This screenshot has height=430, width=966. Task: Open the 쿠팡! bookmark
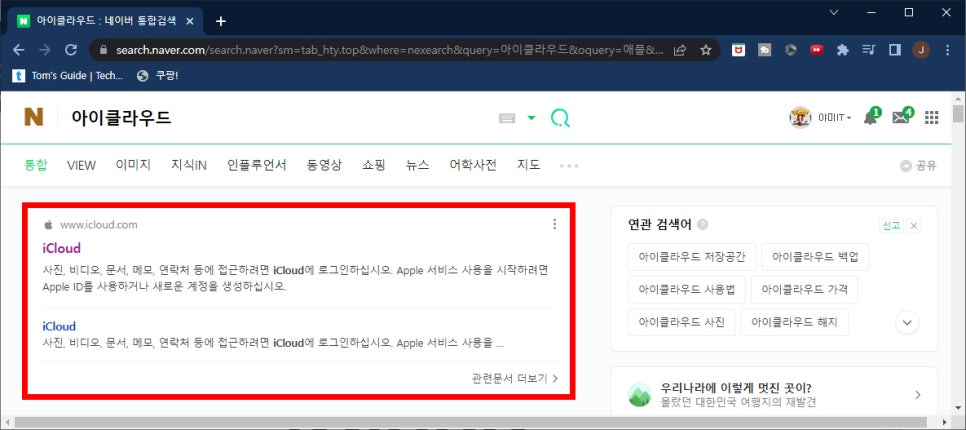tap(158, 76)
